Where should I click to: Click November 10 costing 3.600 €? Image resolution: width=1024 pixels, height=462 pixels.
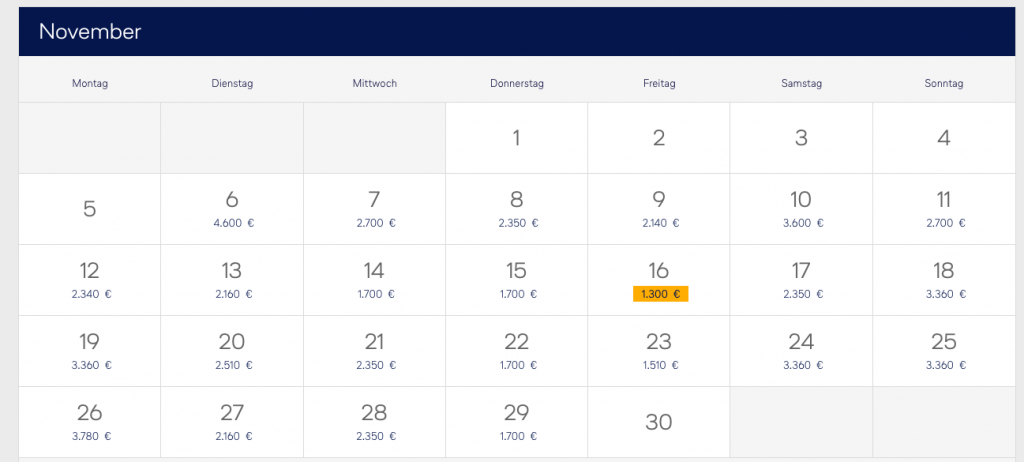pos(801,209)
